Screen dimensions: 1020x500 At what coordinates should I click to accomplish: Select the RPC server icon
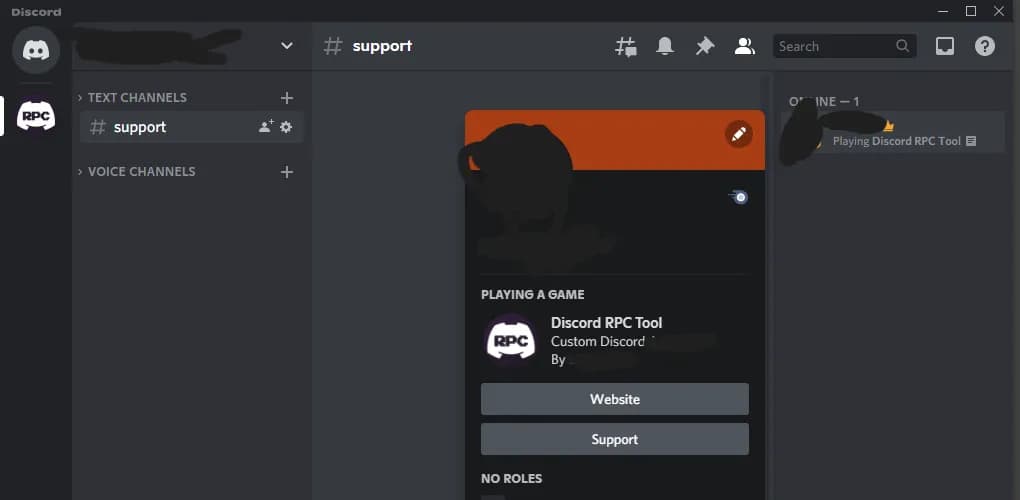click(36, 116)
